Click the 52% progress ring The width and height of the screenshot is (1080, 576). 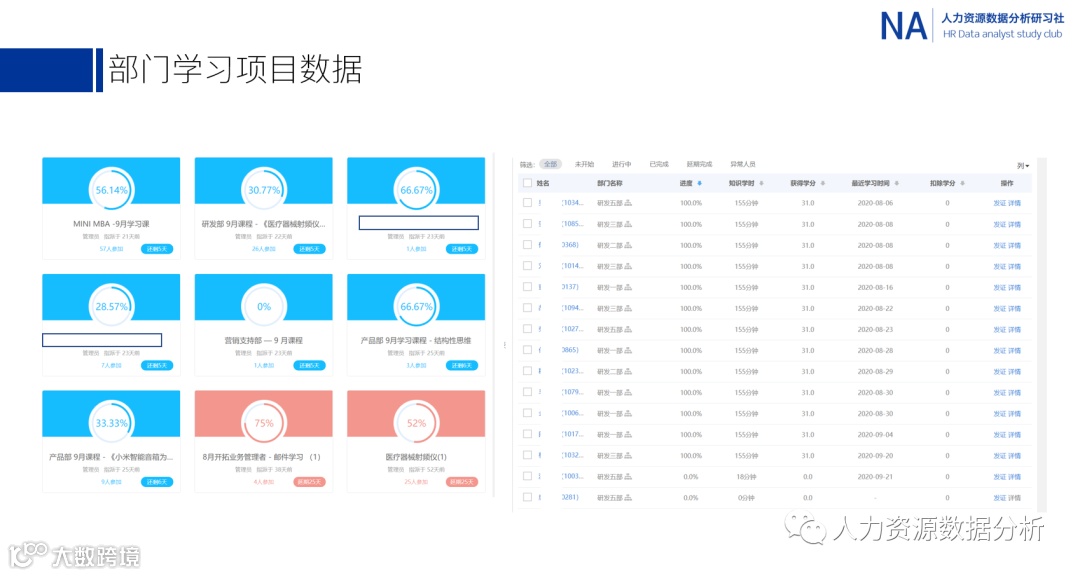click(x=416, y=423)
